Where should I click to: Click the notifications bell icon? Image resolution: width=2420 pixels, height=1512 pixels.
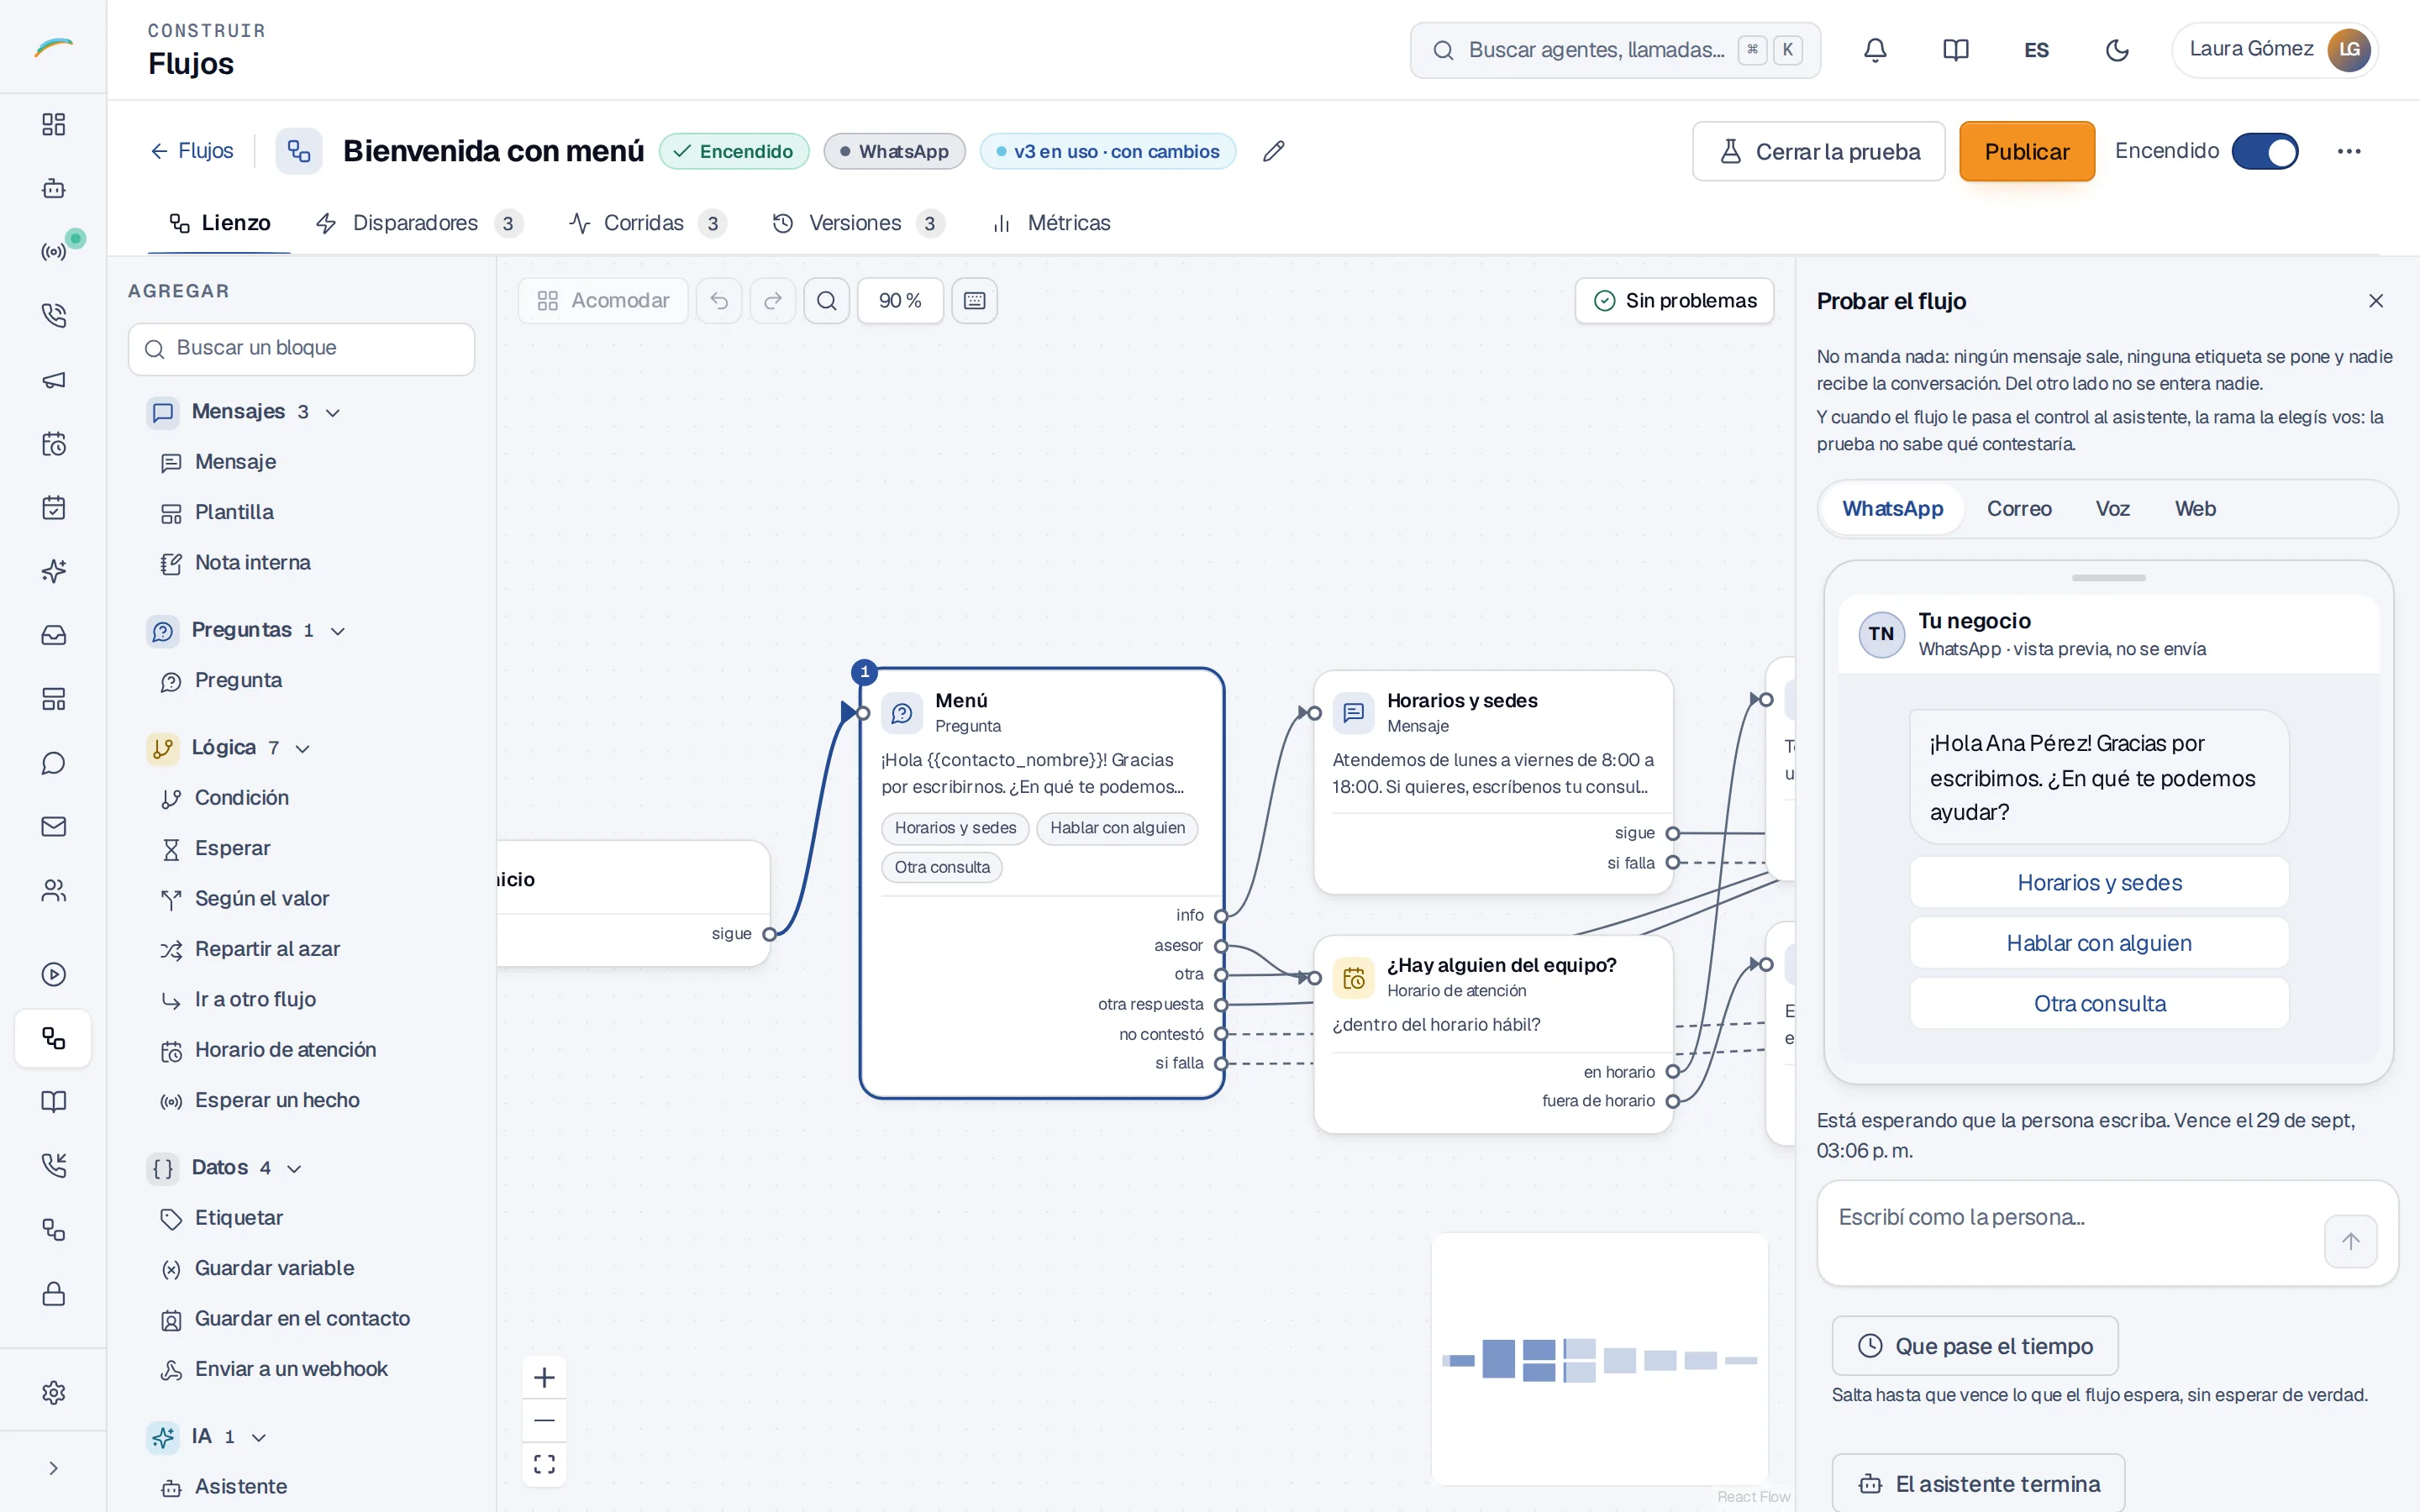pyautogui.click(x=1875, y=50)
